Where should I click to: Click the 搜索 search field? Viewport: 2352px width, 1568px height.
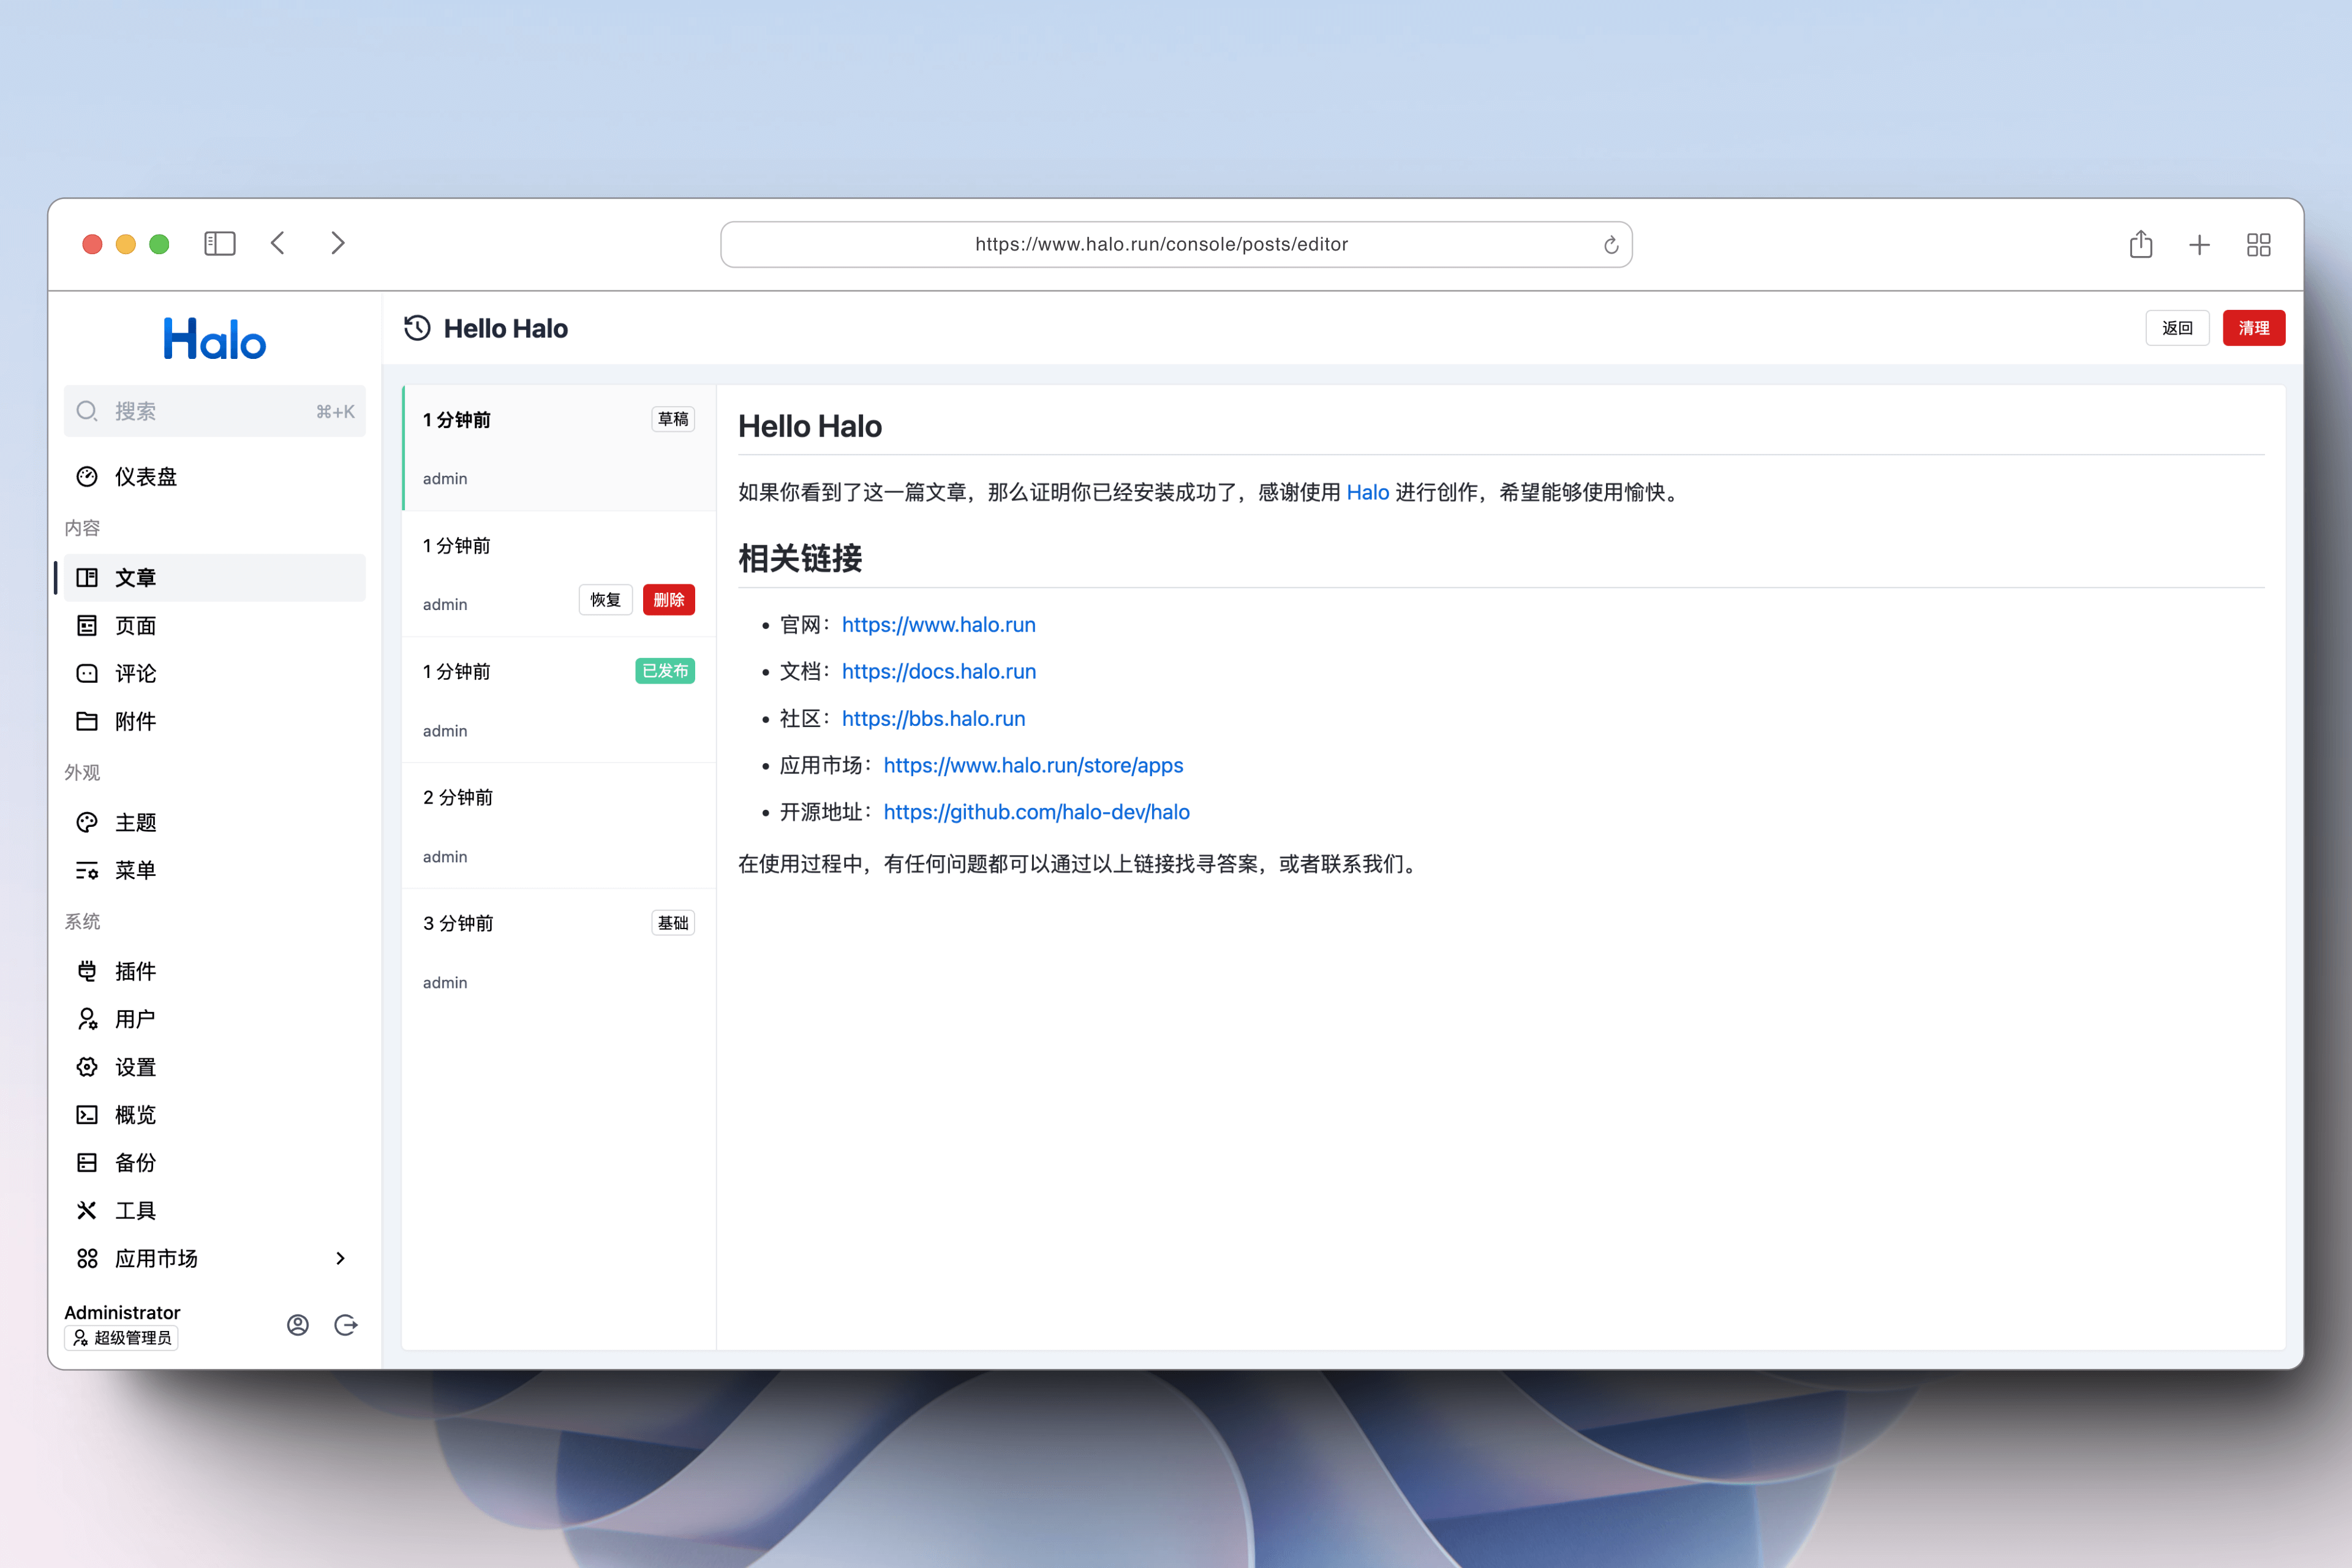(x=215, y=411)
